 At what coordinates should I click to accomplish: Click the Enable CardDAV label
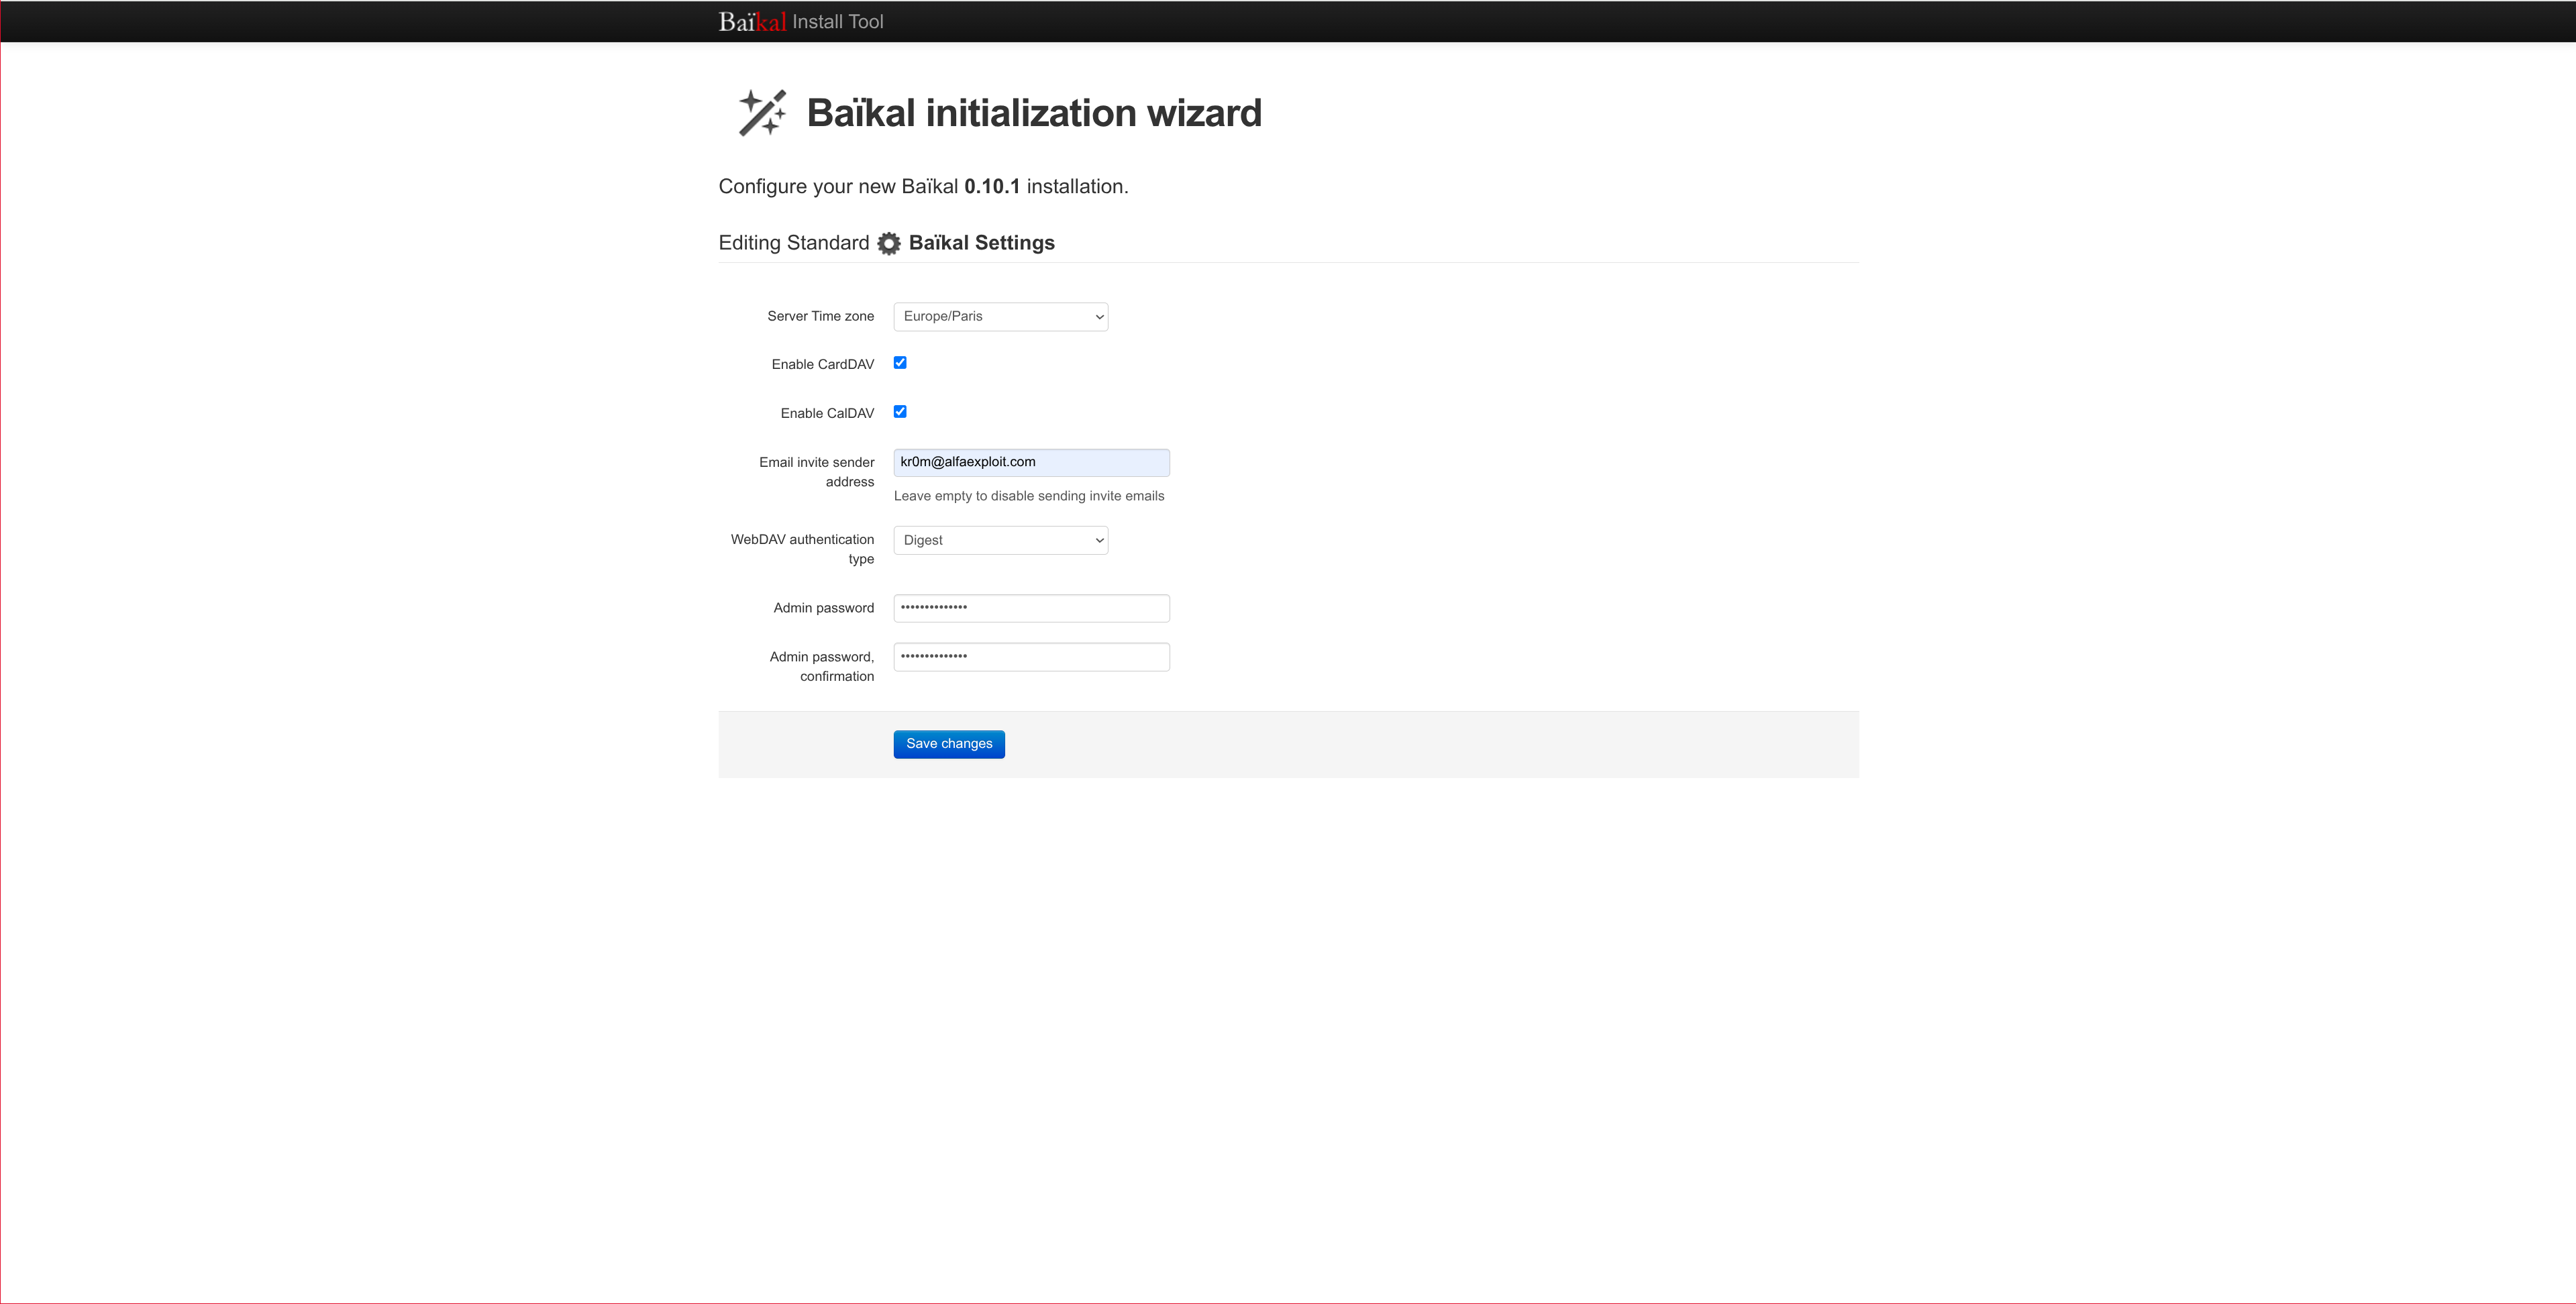coord(822,364)
